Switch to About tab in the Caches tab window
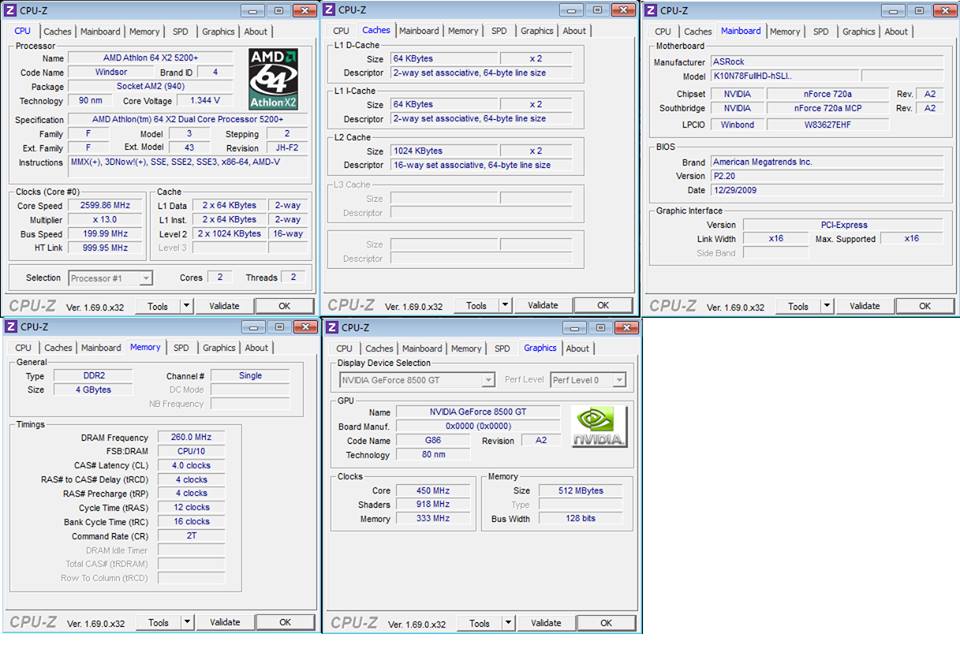This screenshot has width=960, height=660. [574, 31]
